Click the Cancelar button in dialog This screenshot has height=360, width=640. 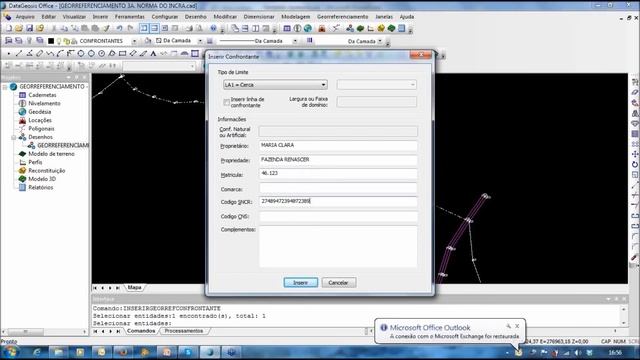tap(339, 282)
